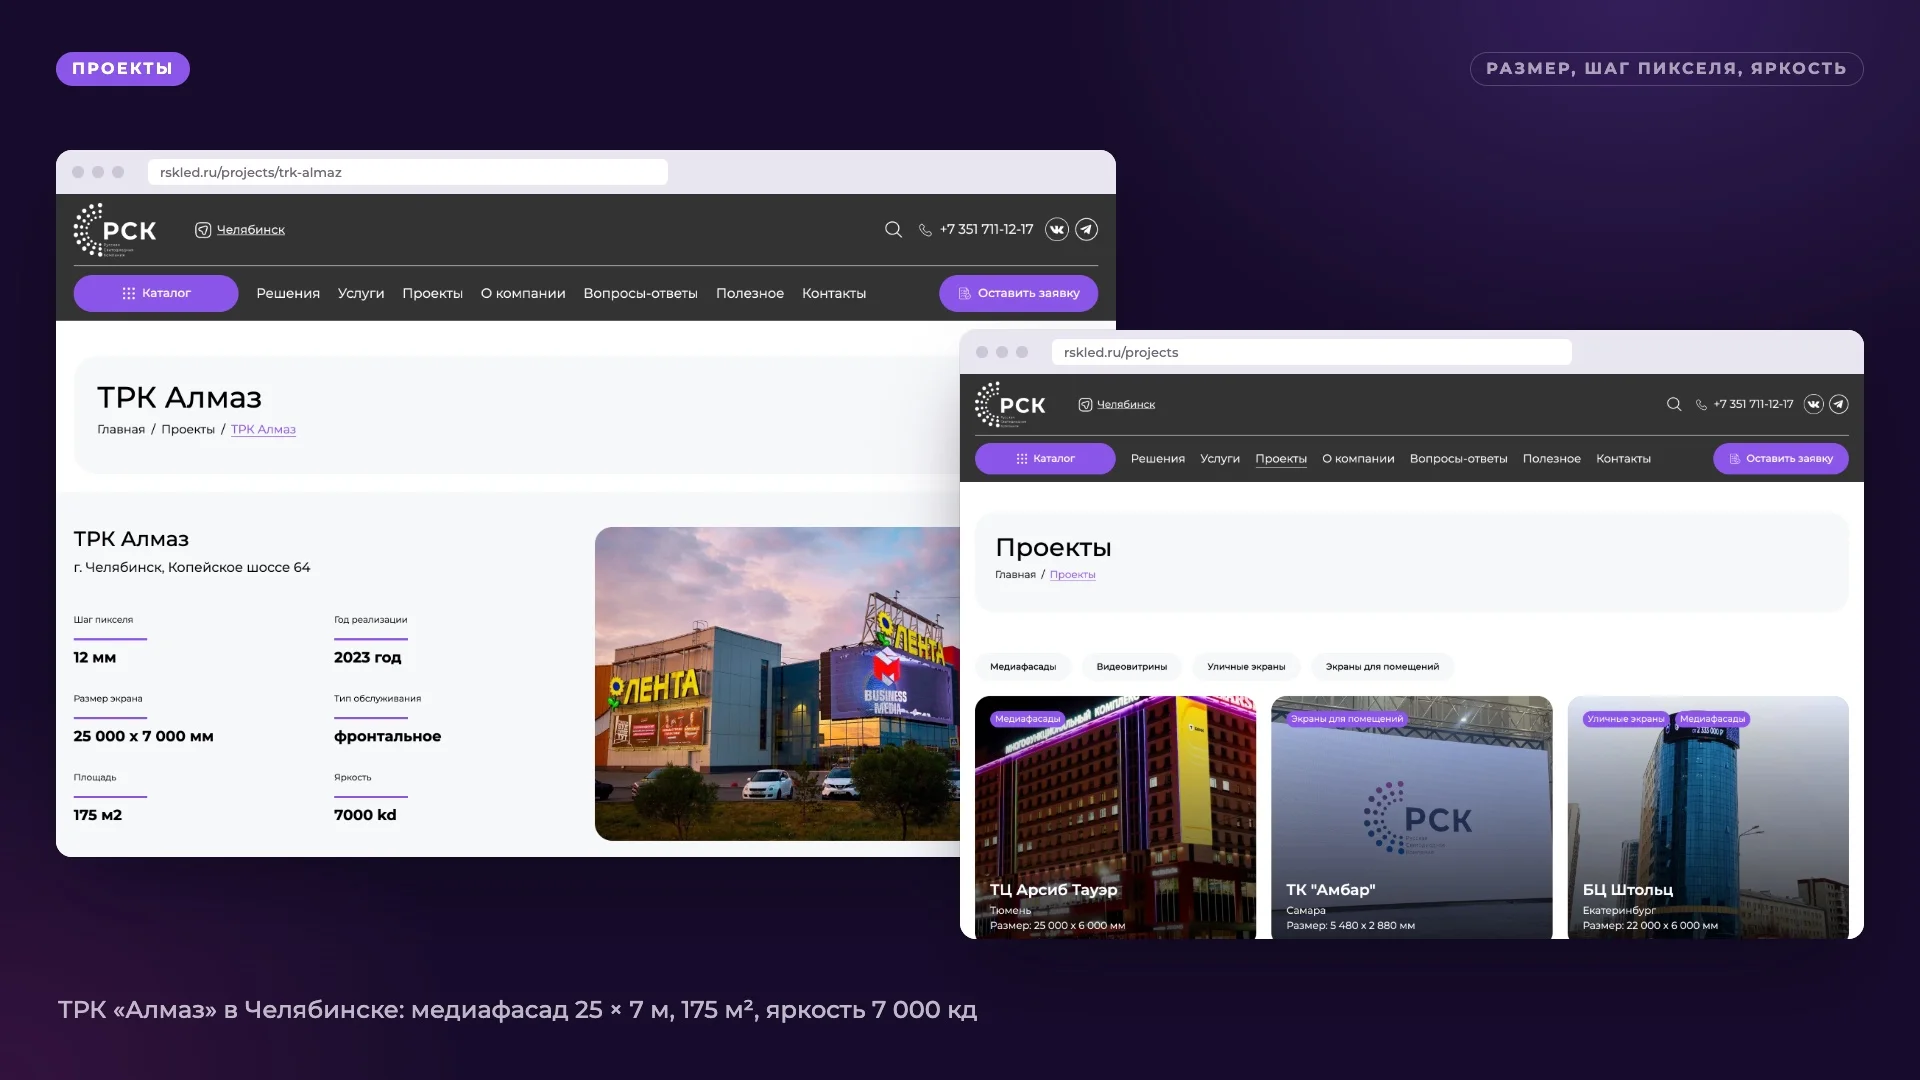
Task: Click Telegram icon in Projects window
Action: (1839, 405)
